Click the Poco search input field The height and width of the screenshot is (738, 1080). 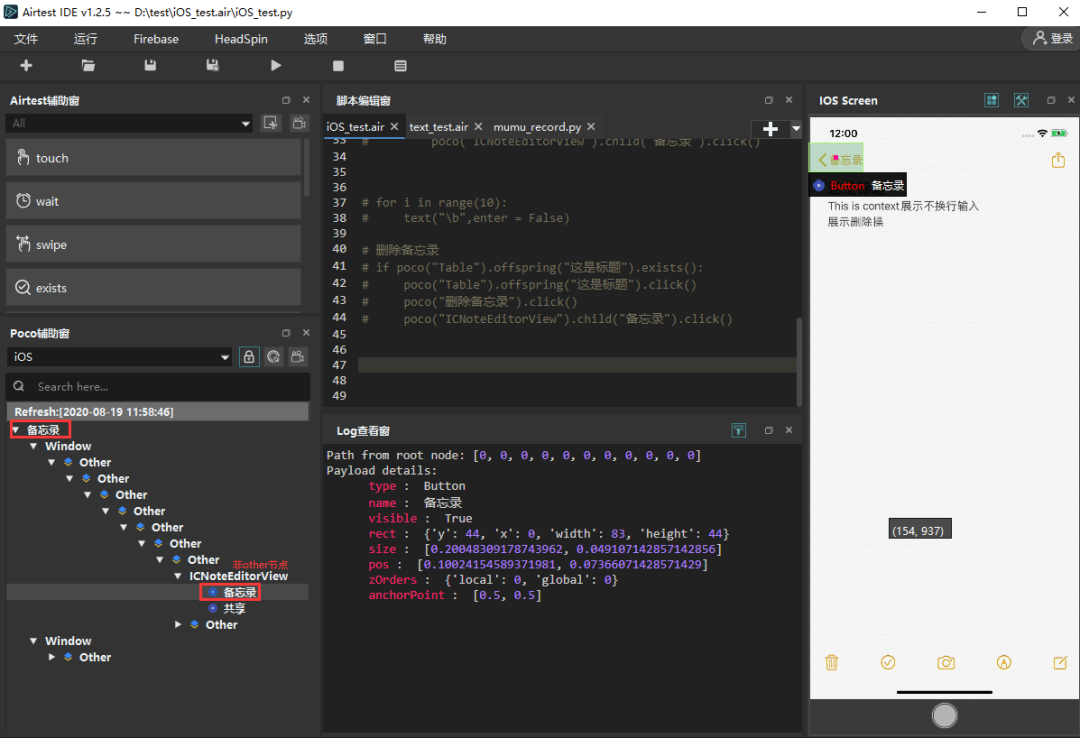coord(160,386)
